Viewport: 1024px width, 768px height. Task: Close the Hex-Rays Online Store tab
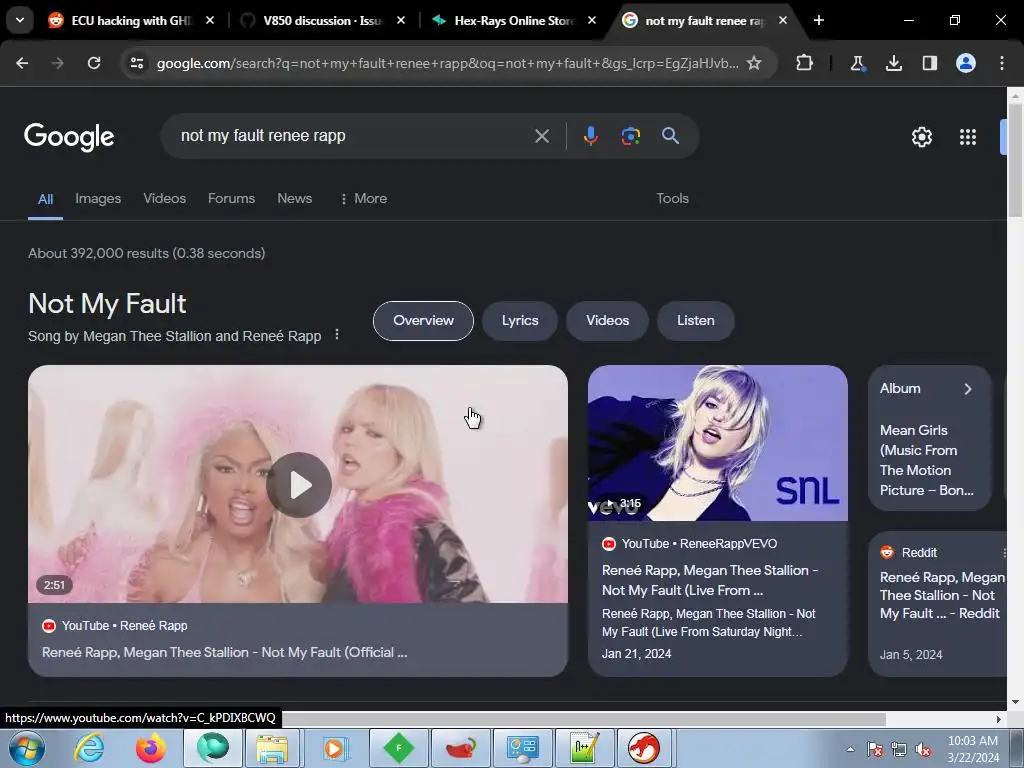pos(592,20)
